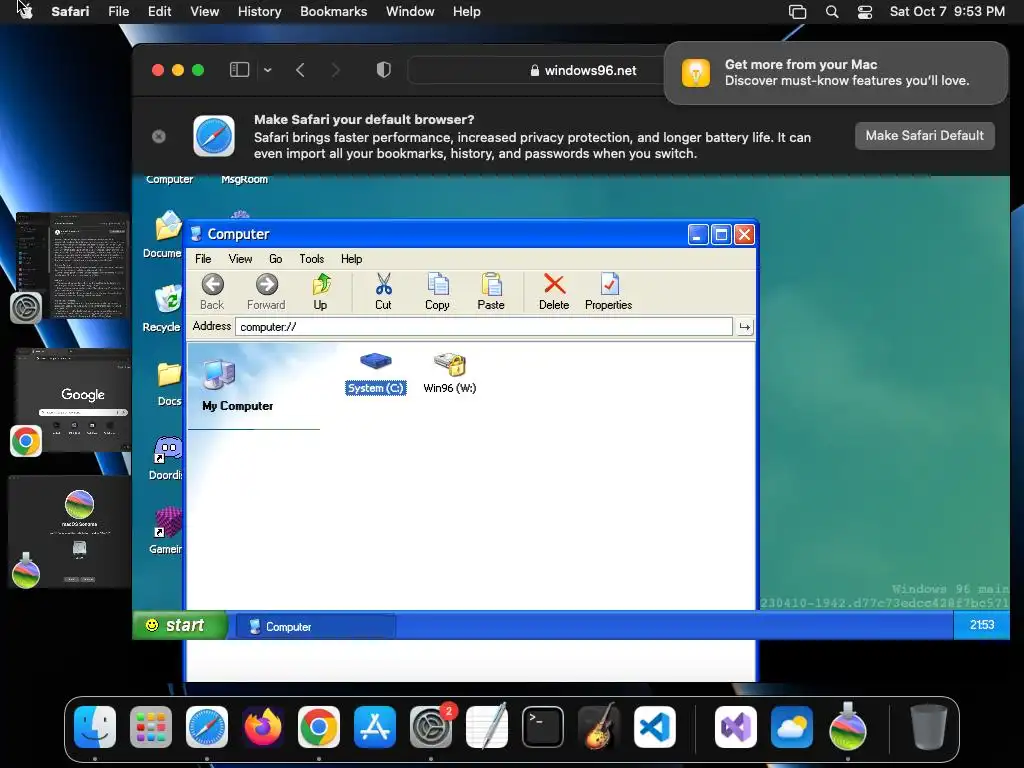Go back with Safari's back arrow
1024x768 pixels.
point(300,70)
